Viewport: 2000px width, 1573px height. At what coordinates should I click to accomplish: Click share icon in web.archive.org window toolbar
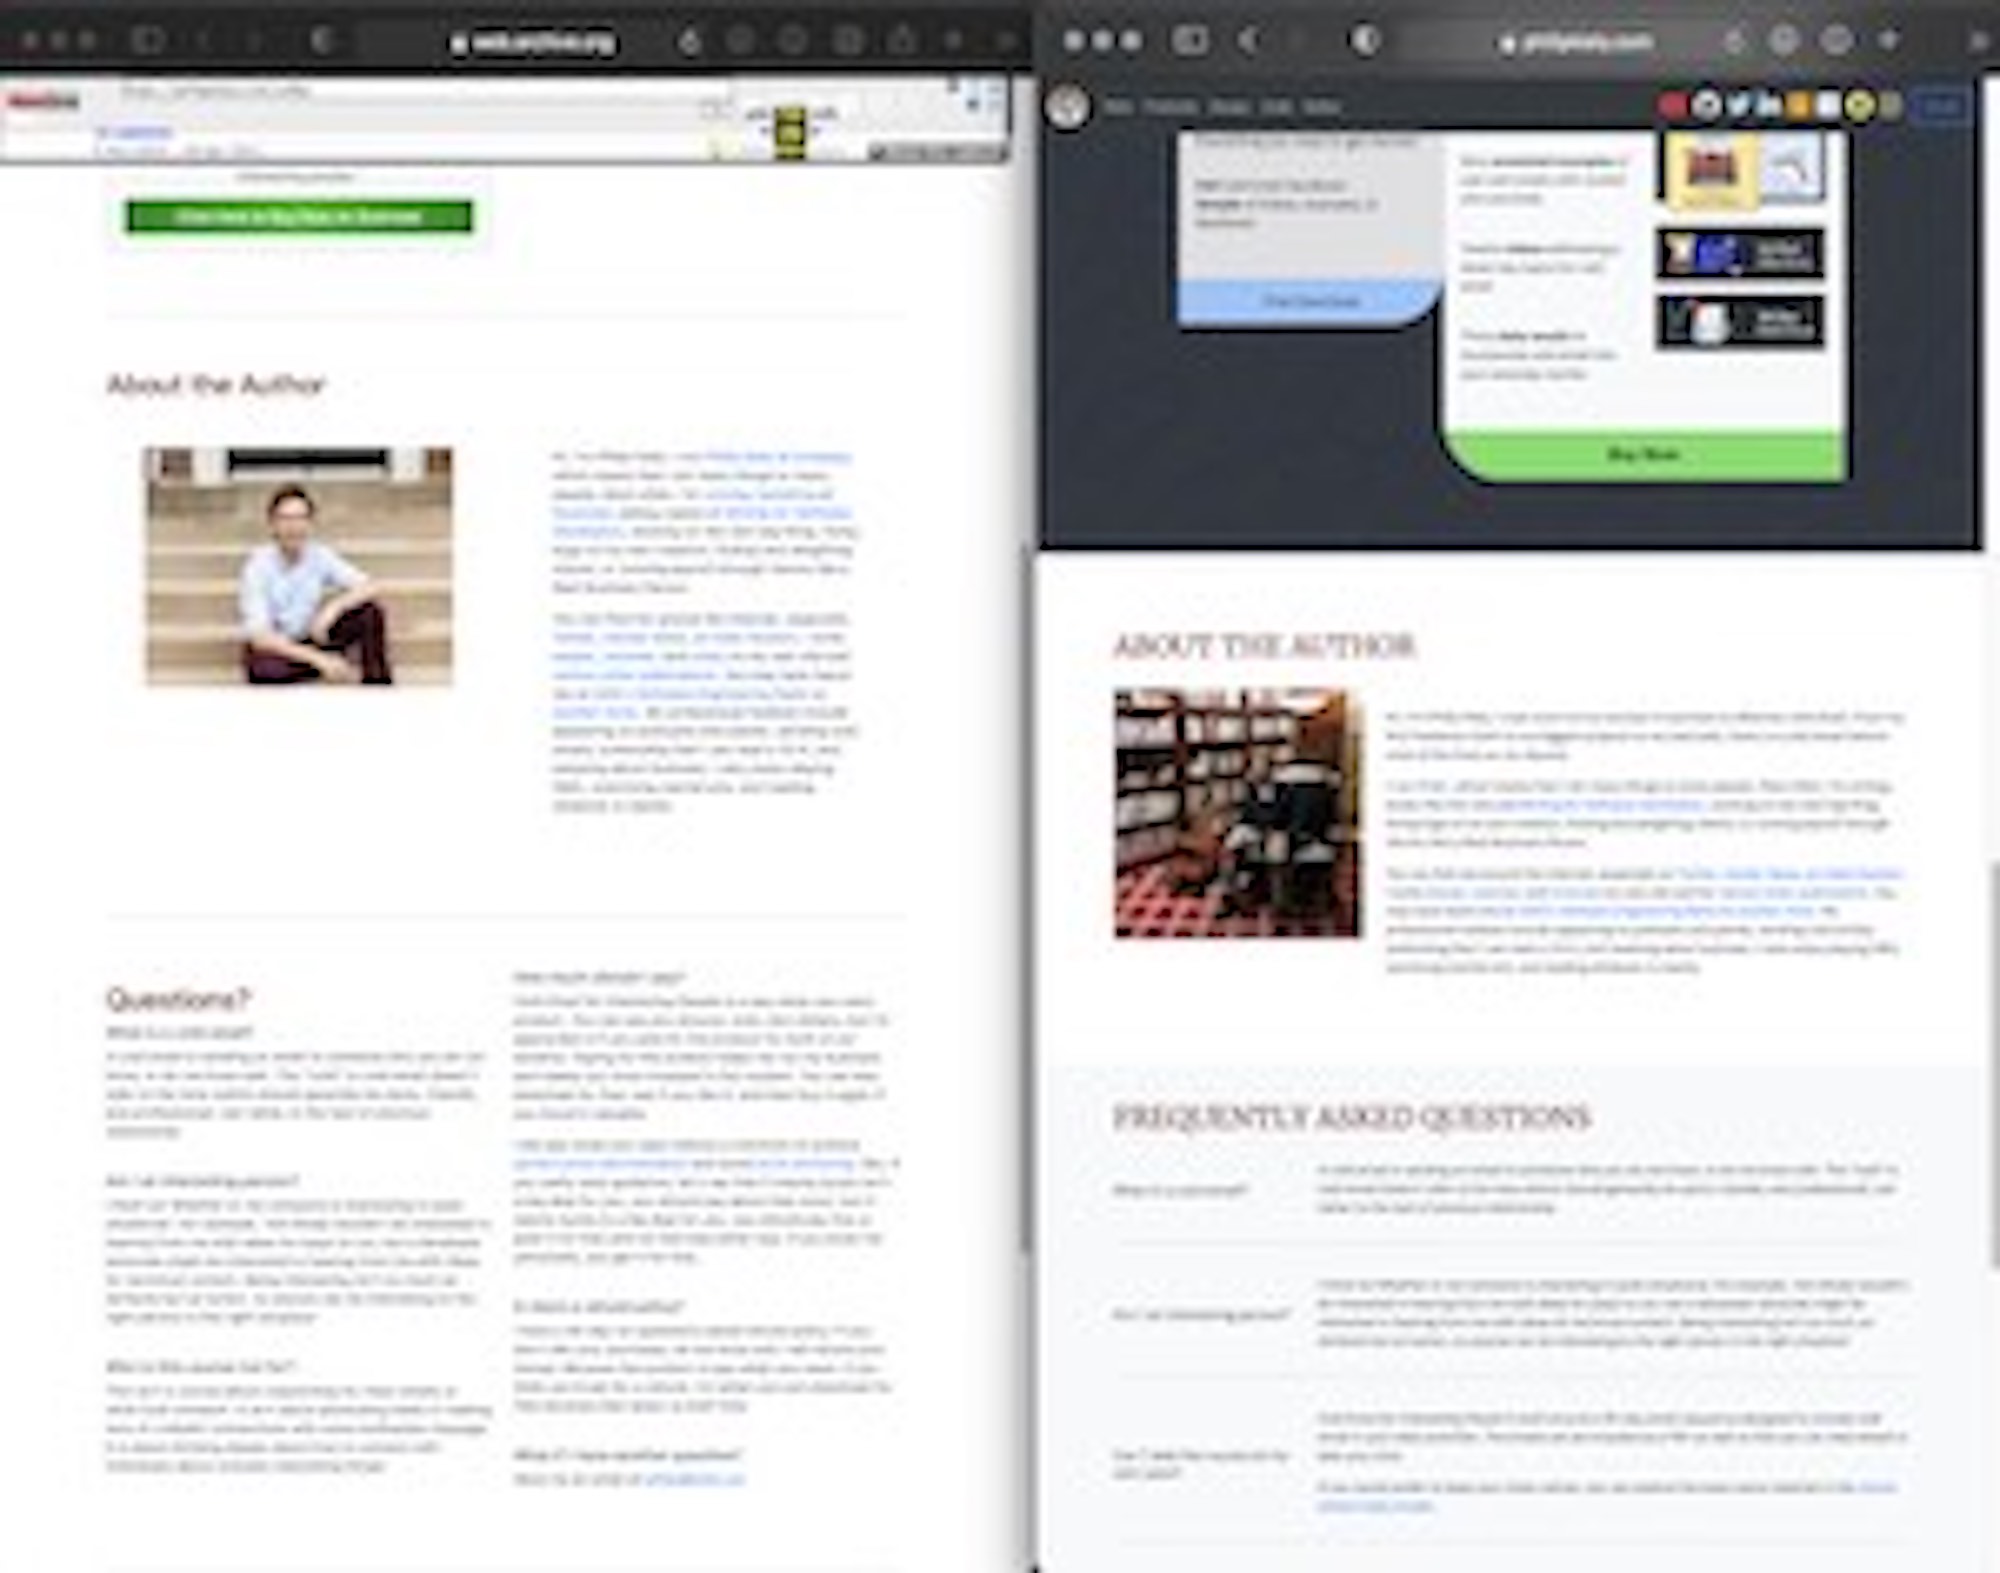click(x=902, y=40)
